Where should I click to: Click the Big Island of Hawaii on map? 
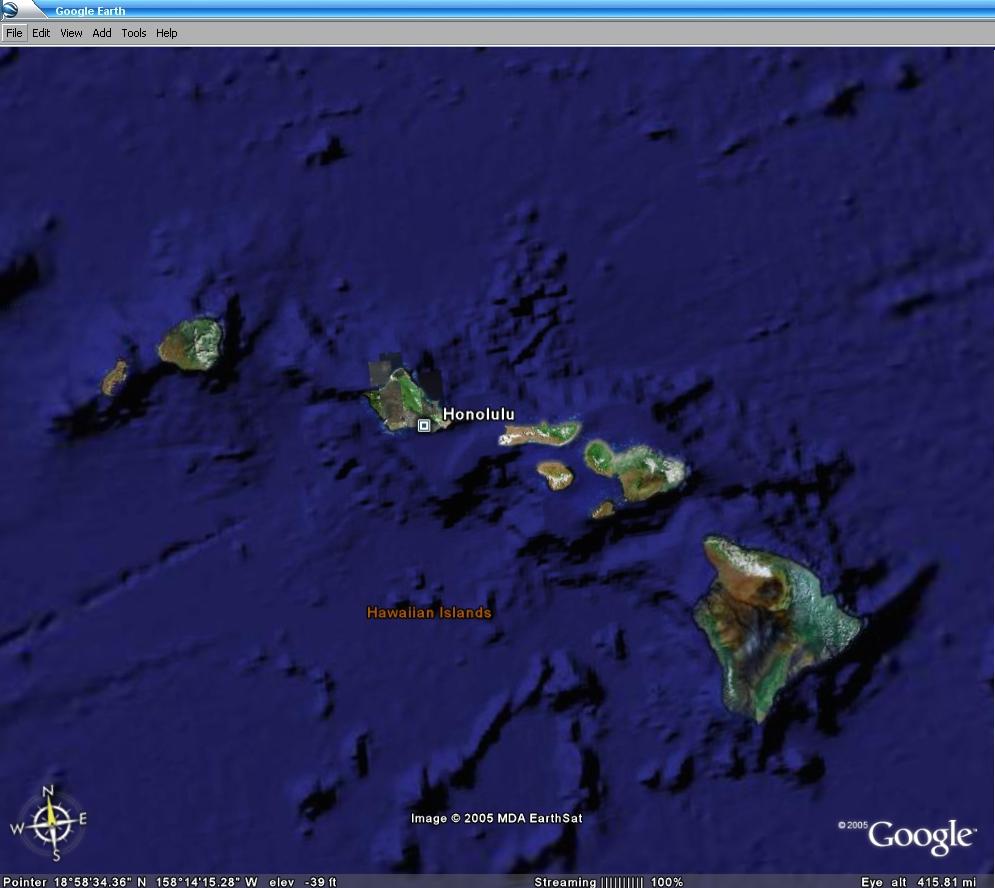pos(775,627)
